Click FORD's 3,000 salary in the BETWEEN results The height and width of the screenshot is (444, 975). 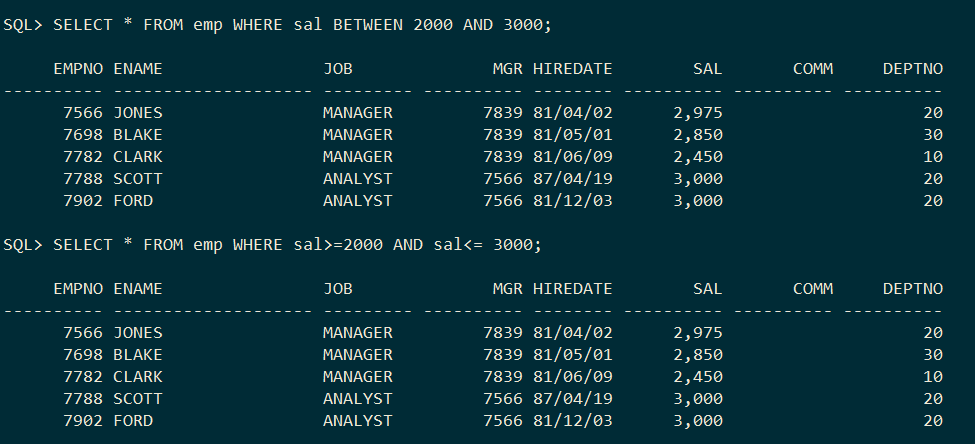pos(698,201)
